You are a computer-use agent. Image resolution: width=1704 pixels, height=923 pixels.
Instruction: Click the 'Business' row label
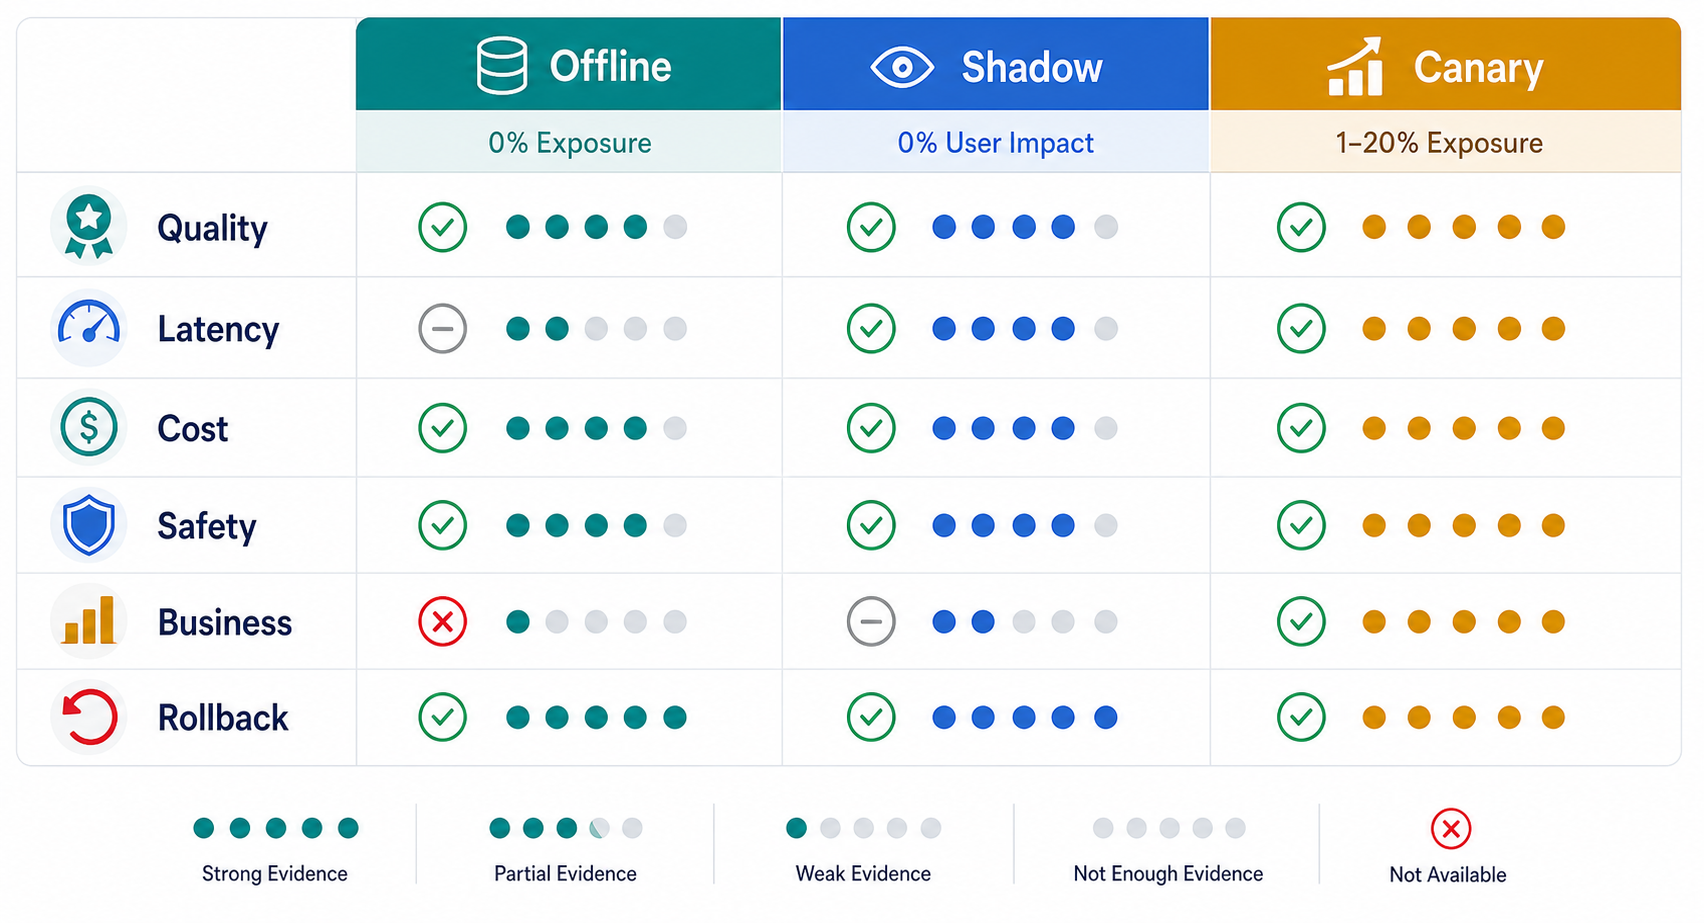tap(225, 622)
